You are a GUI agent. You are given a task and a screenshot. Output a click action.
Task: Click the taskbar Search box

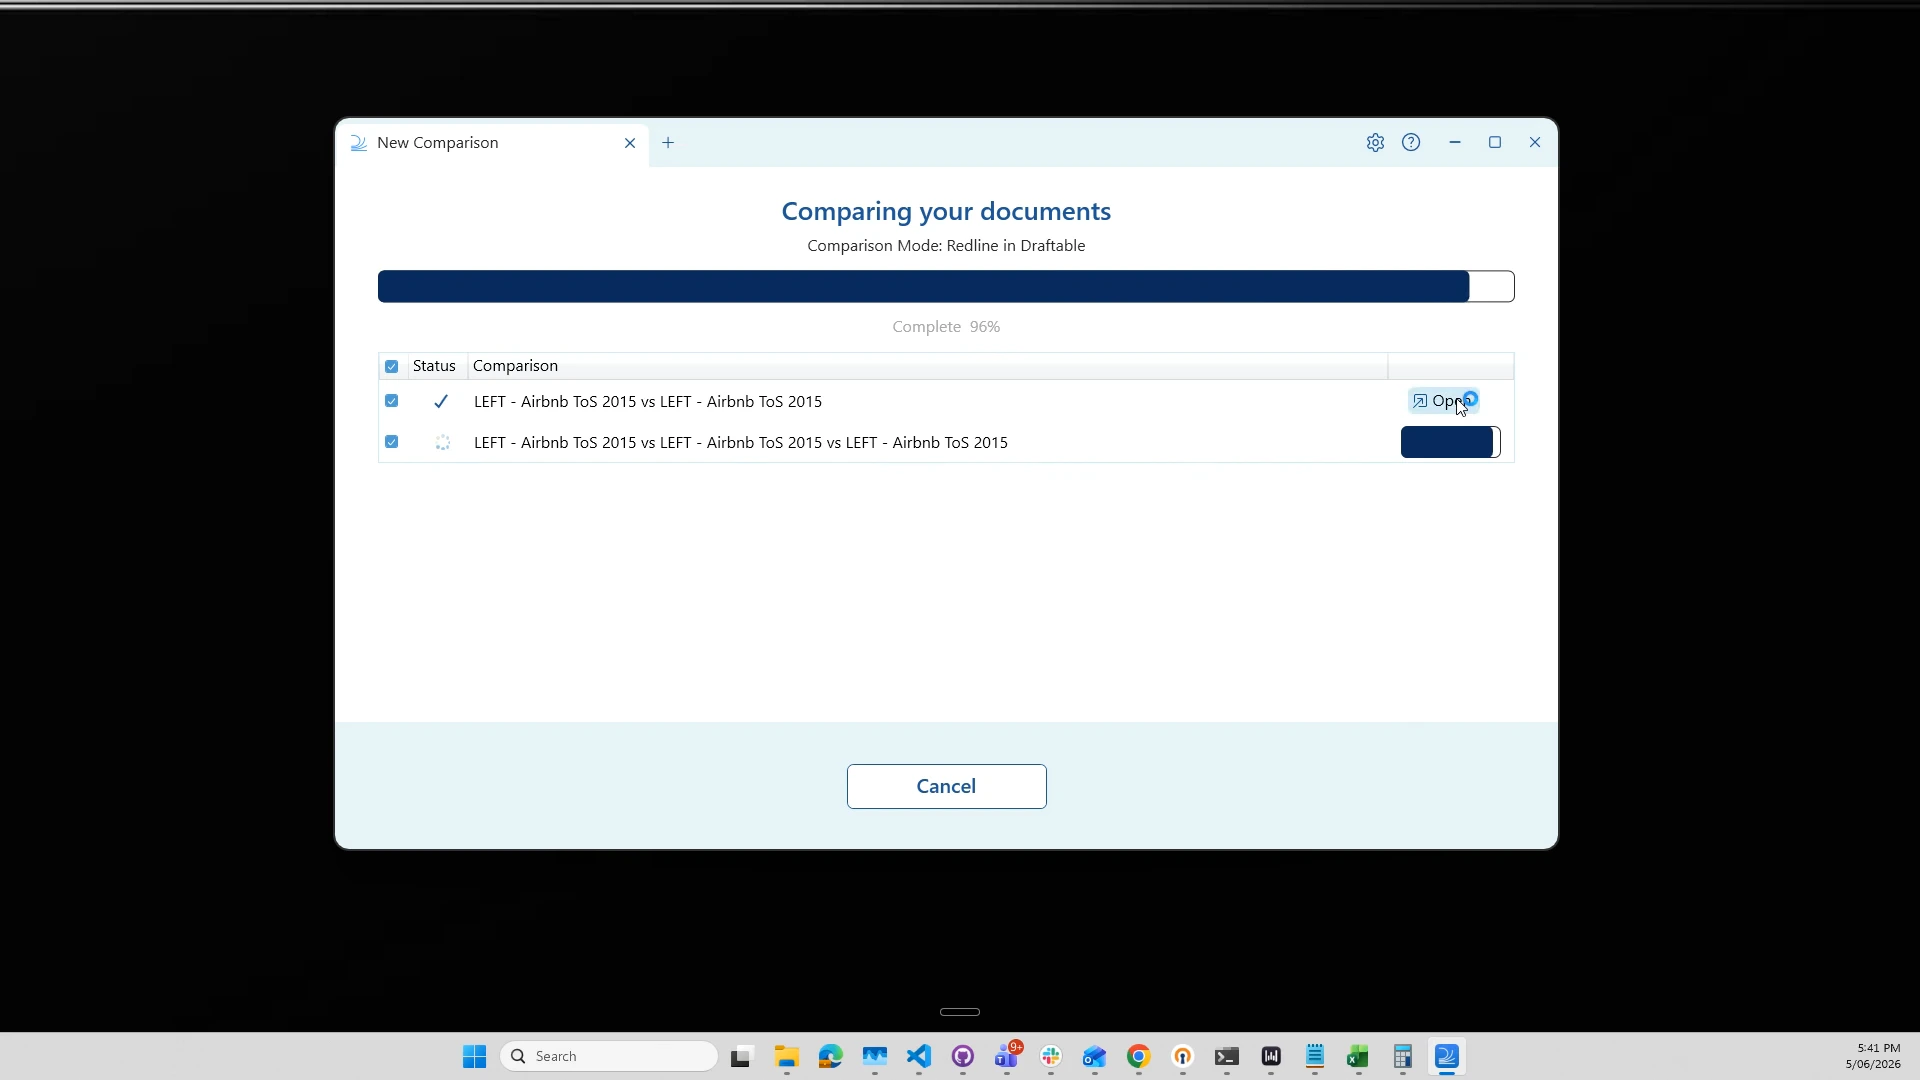point(609,1057)
